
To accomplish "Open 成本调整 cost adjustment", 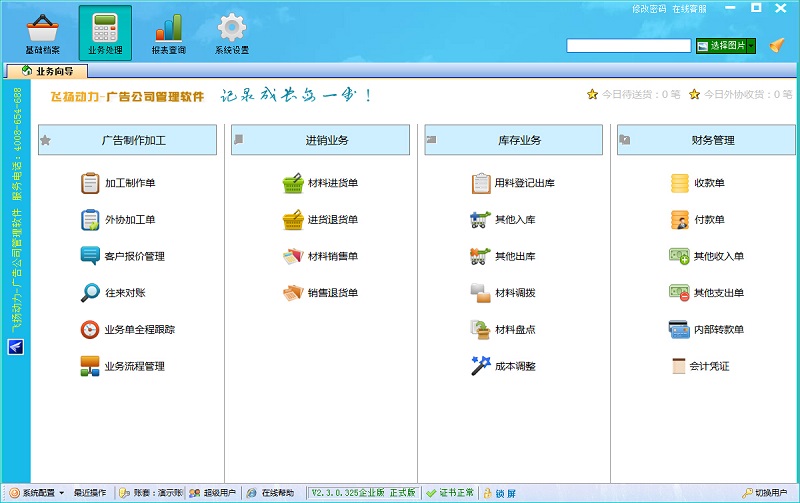I will pos(514,366).
